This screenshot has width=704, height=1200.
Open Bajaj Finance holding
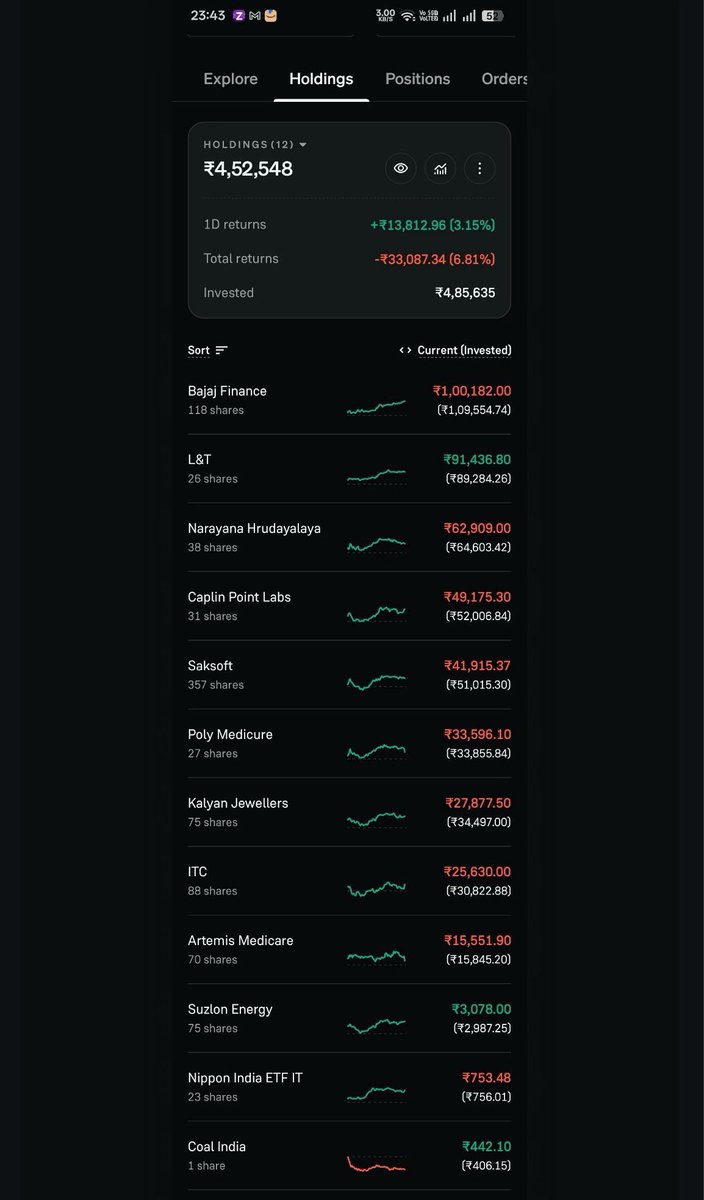pos(349,400)
